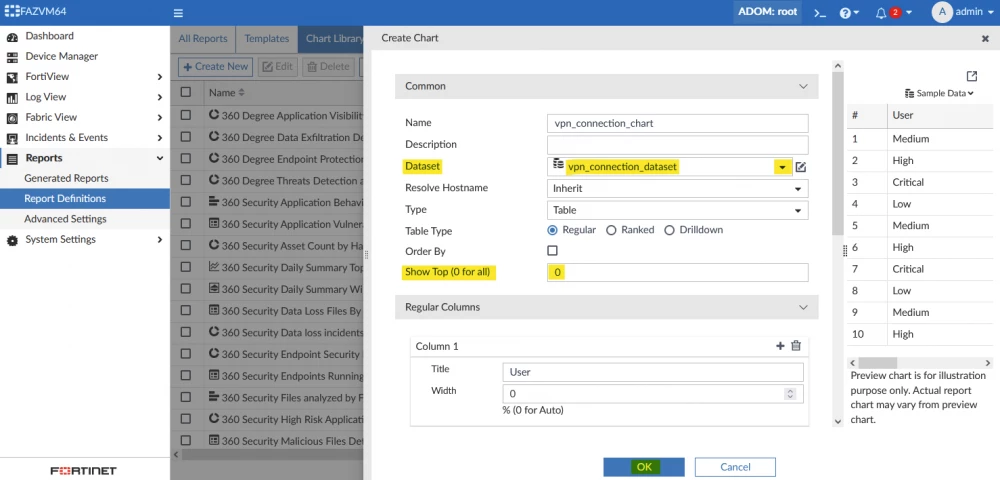Expand Incidents & Events menu chevron
The image size is (1000, 480).
click(x=159, y=138)
